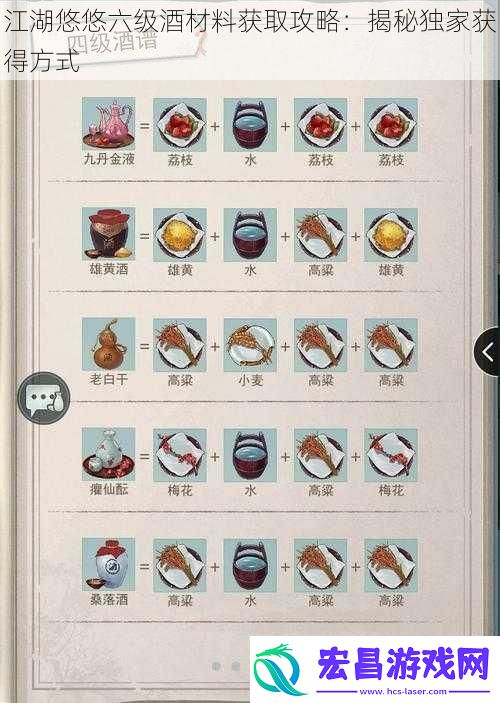Select the 桑落酒 wine jar icon
Image resolution: width=500 pixels, height=703 pixels.
[109, 564]
